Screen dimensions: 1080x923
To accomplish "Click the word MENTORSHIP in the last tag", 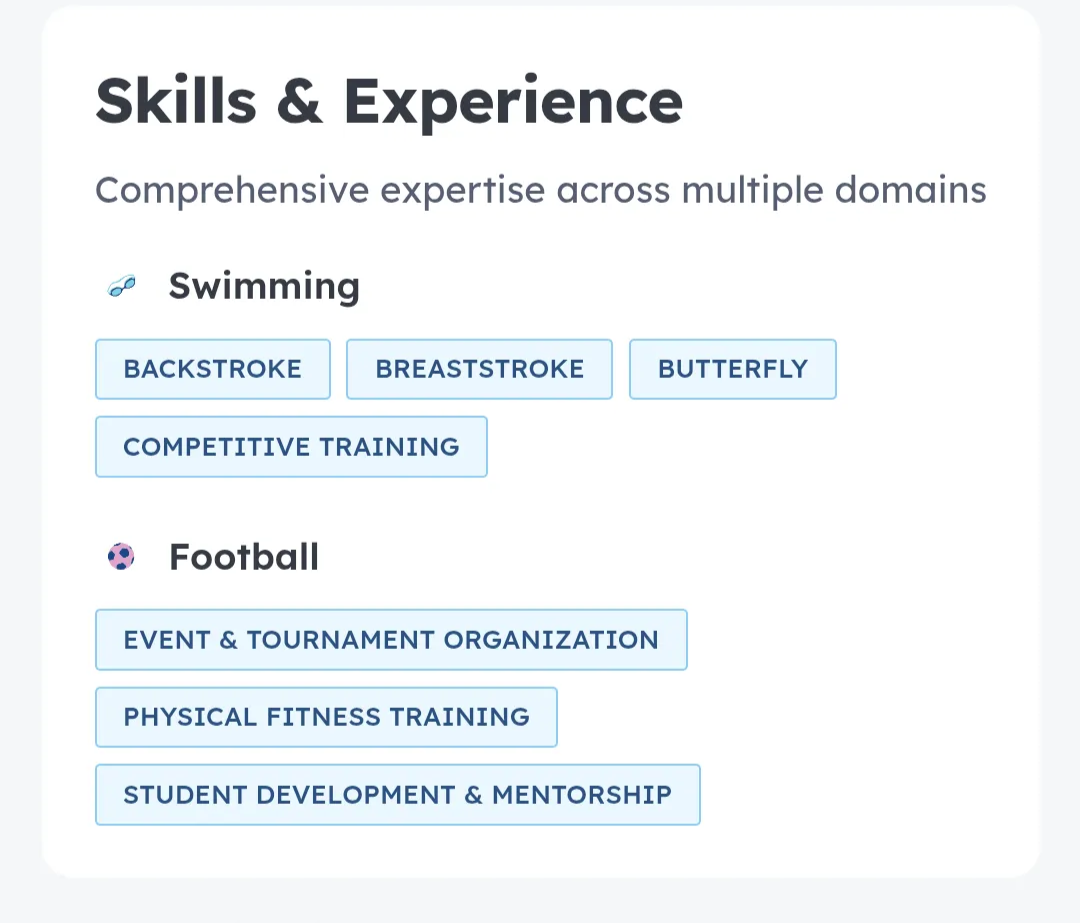I will click(582, 795).
